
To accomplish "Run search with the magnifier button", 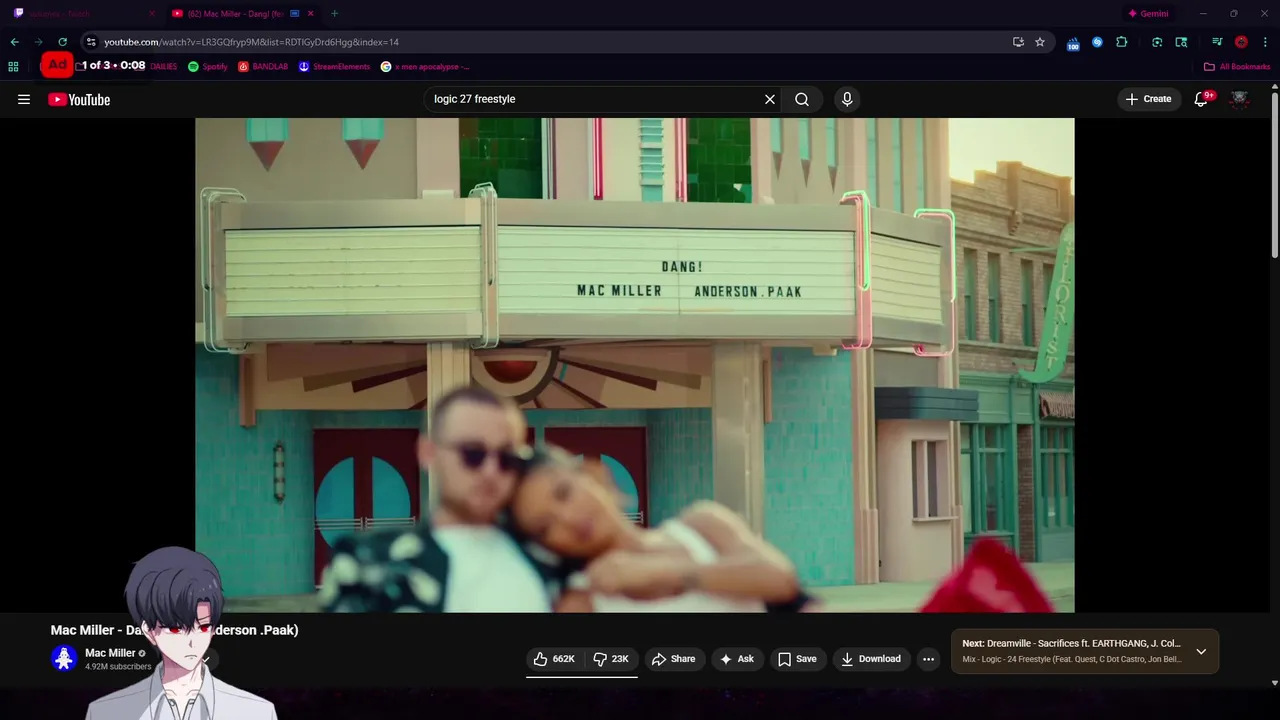I will [x=802, y=99].
